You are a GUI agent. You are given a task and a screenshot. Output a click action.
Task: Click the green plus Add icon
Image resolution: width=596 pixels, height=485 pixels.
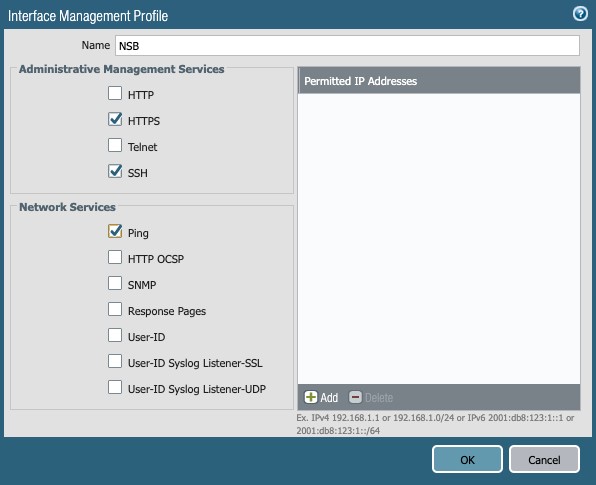coord(311,397)
